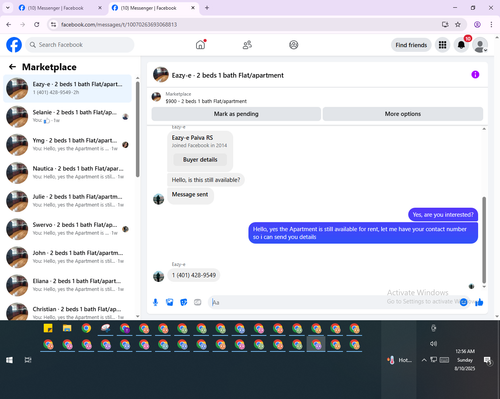
Task: Open the Friends icon in top navigation
Action: click(247, 45)
